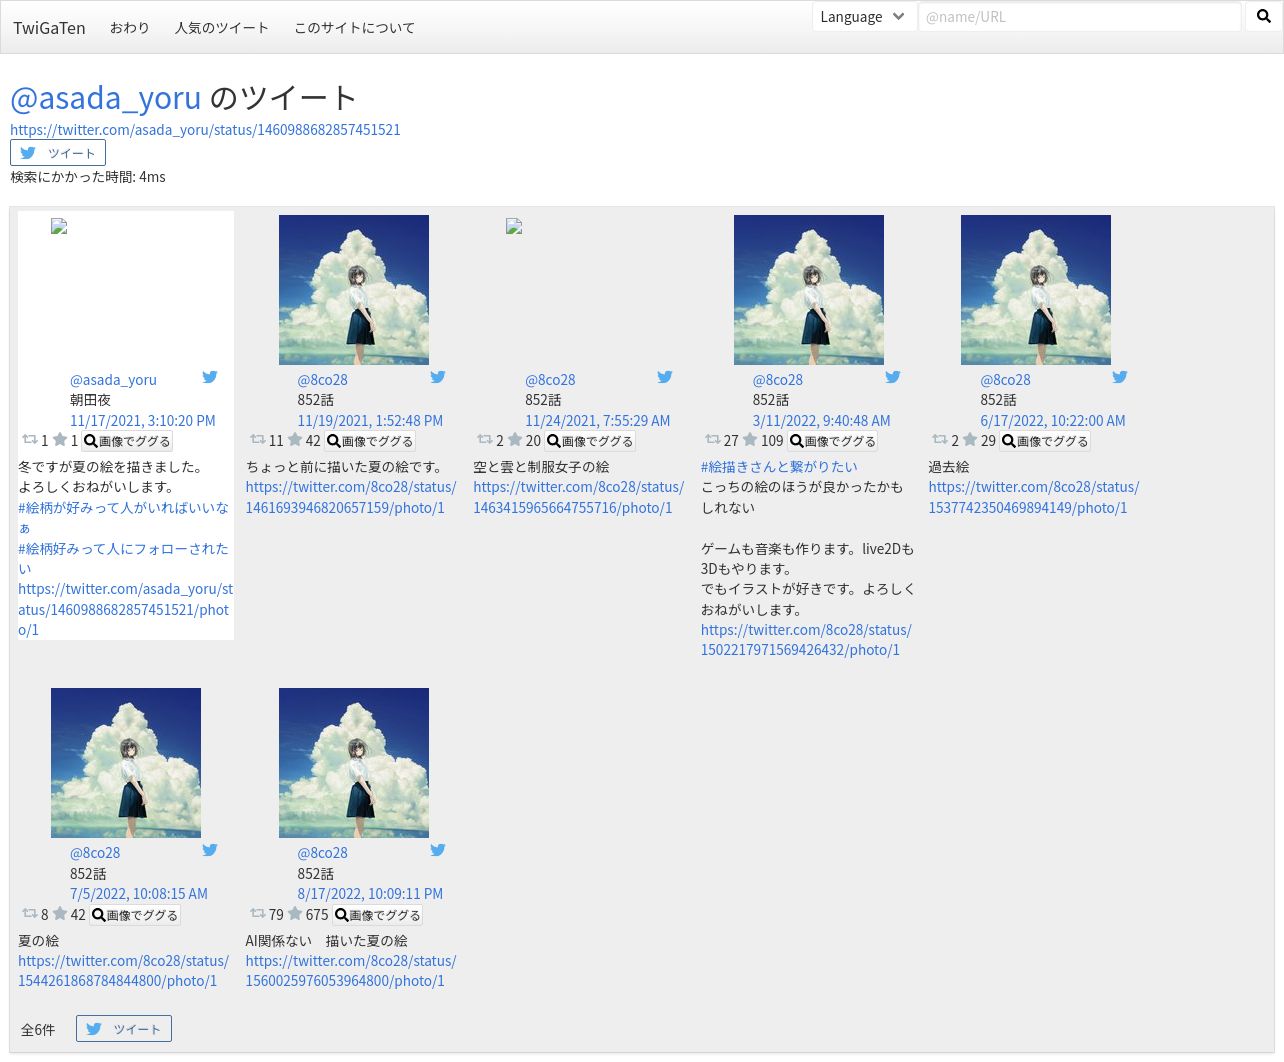Screen dimensions: 1284x1062
Task: Open the Twitter bird icon on the @asada_yoru card
Action: click(210, 377)
